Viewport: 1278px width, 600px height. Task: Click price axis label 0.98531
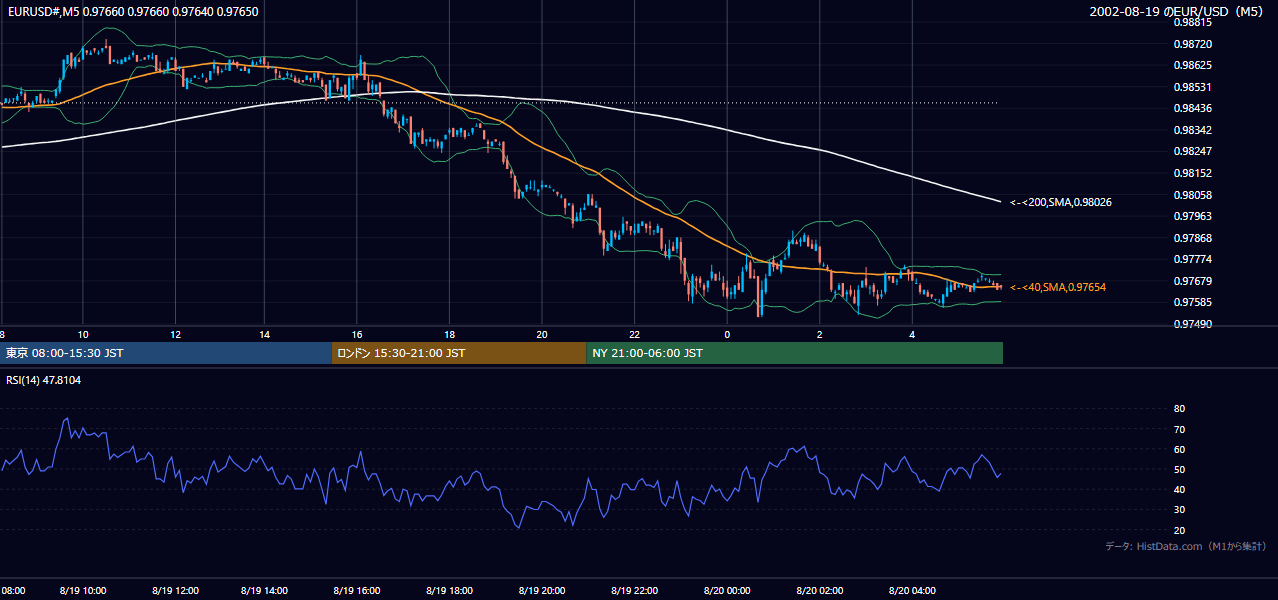click(x=1192, y=87)
